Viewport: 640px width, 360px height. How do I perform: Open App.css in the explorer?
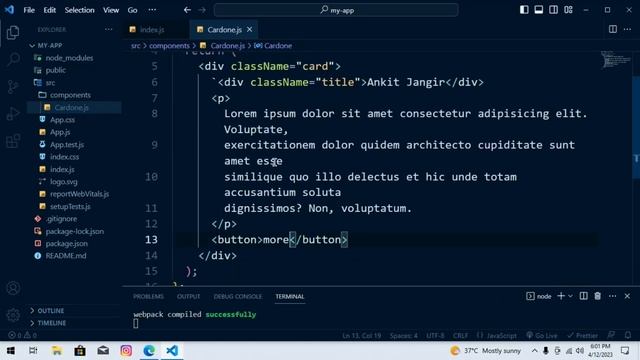coord(62,120)
